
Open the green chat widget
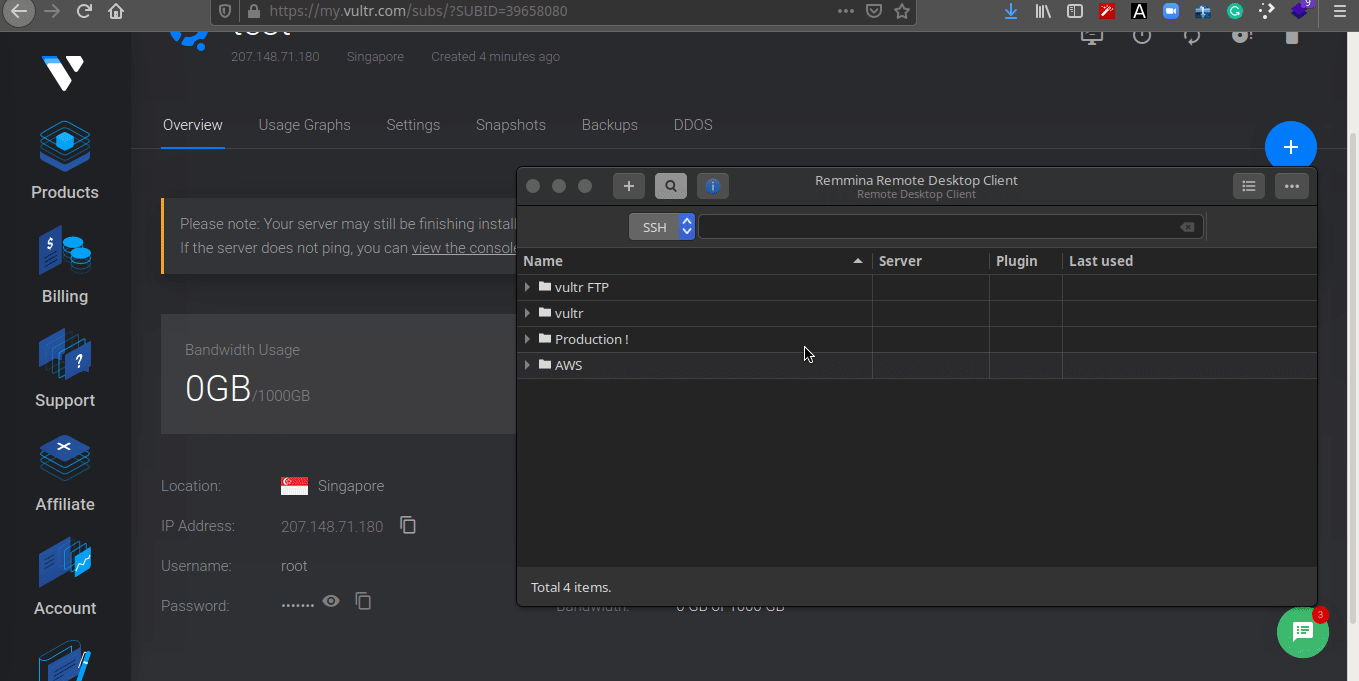coord(1303,632)
